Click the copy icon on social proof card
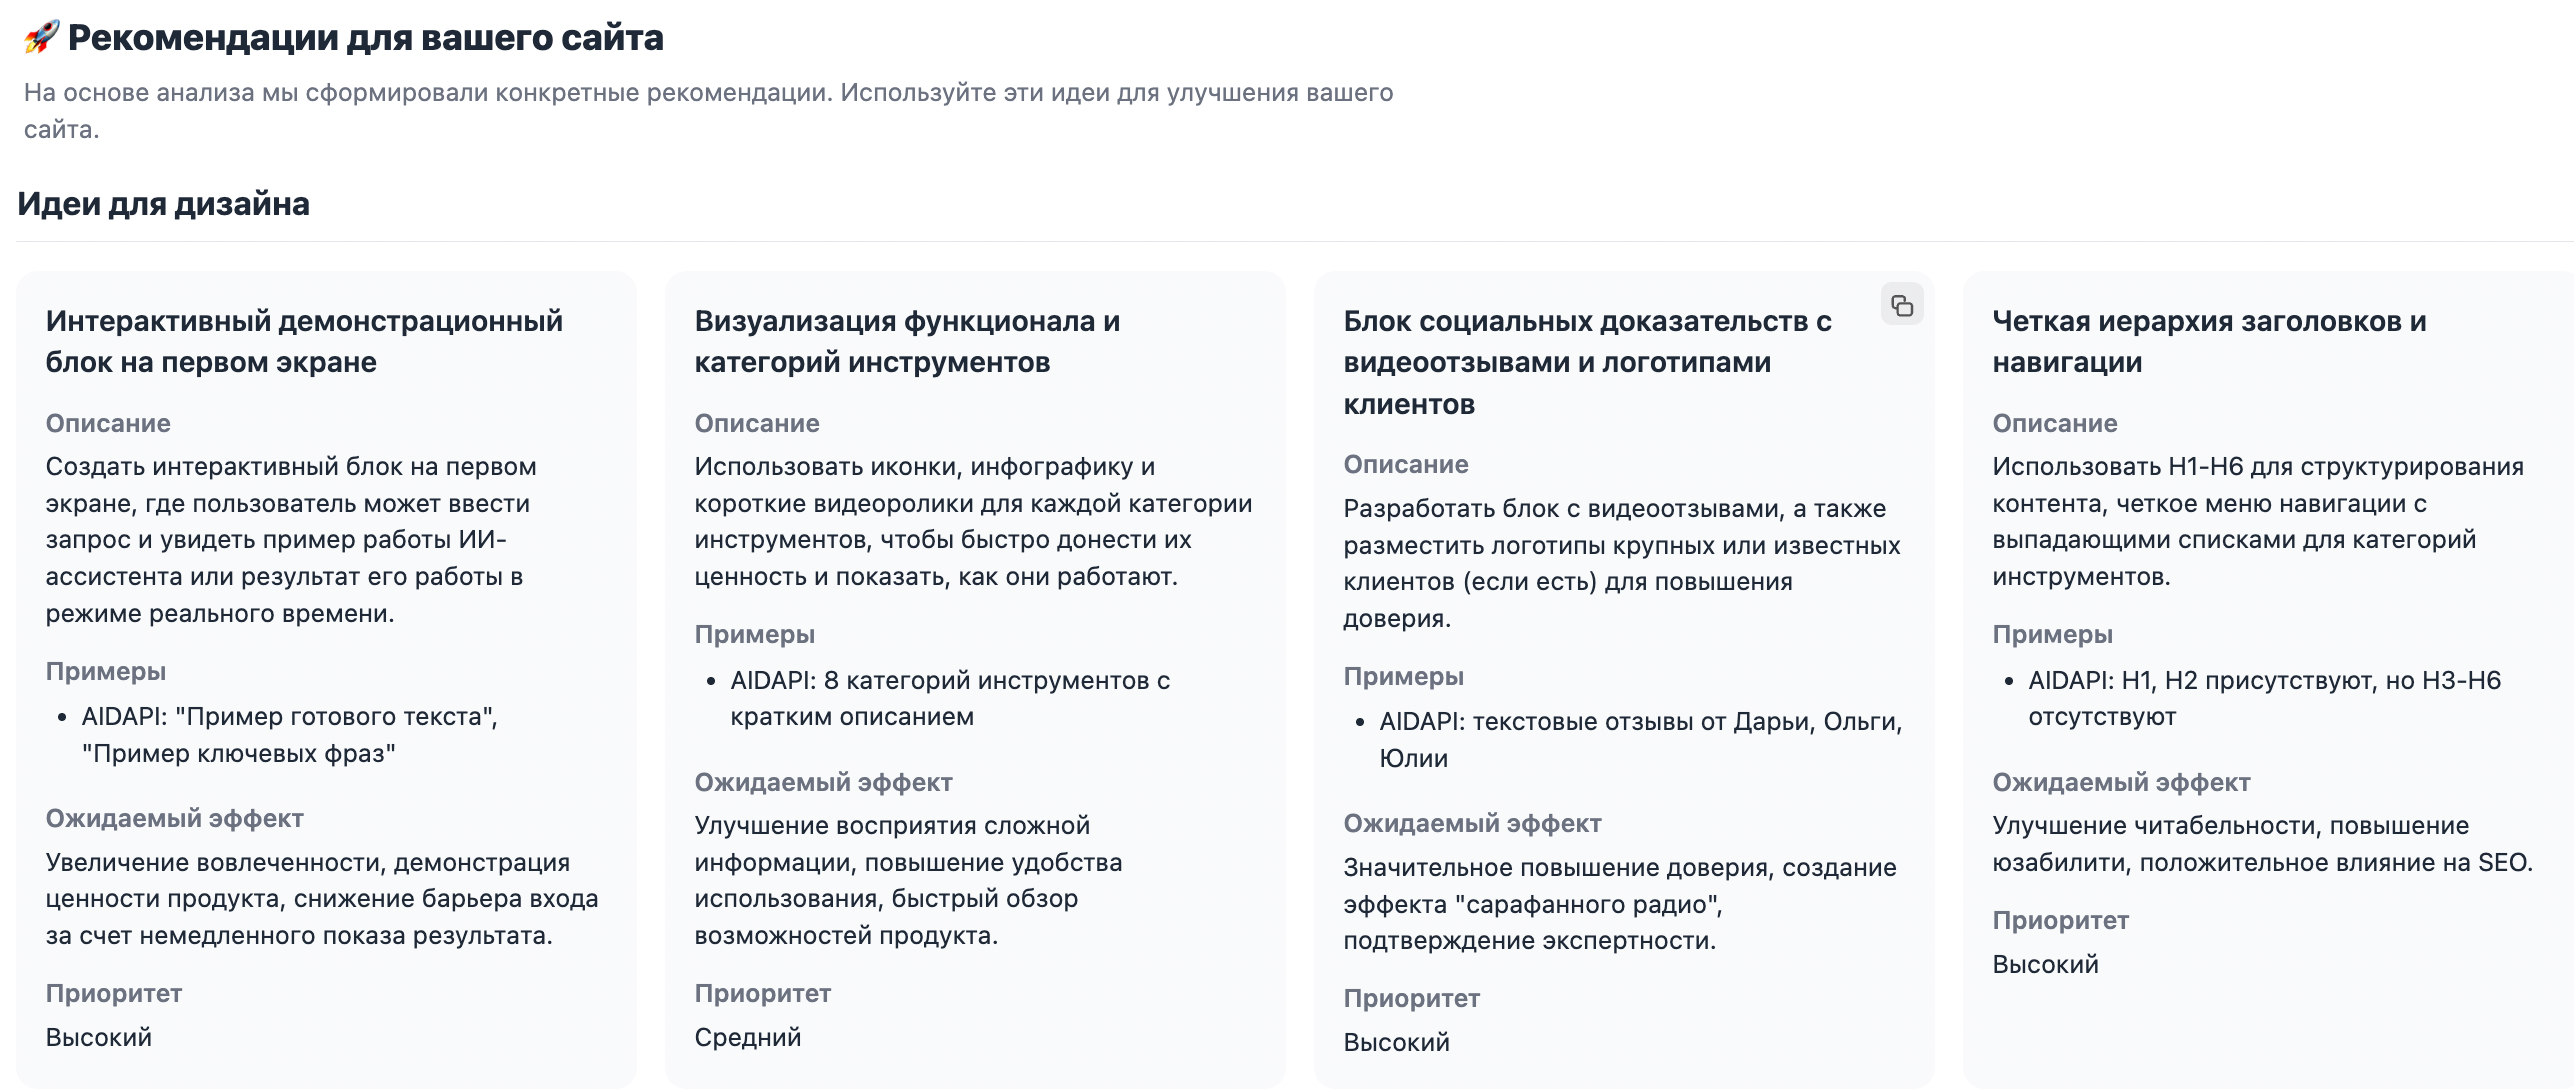Viewport: 2574px width, 1090px height. [x=1901, y=305]
